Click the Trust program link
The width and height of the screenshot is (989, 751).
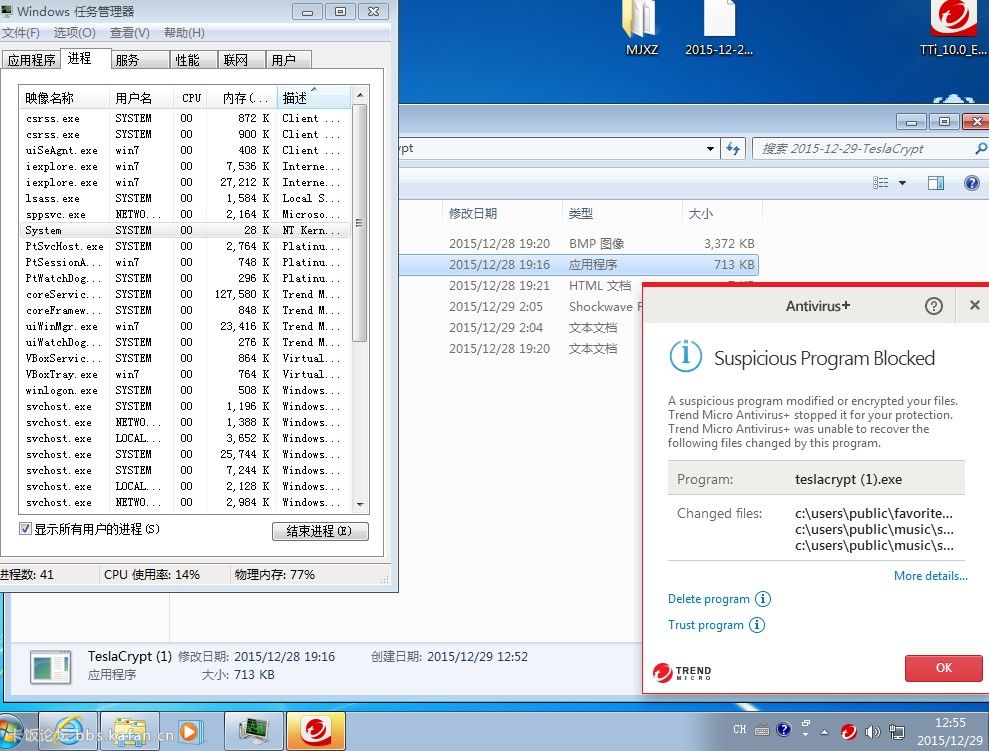tap(706, 625)
